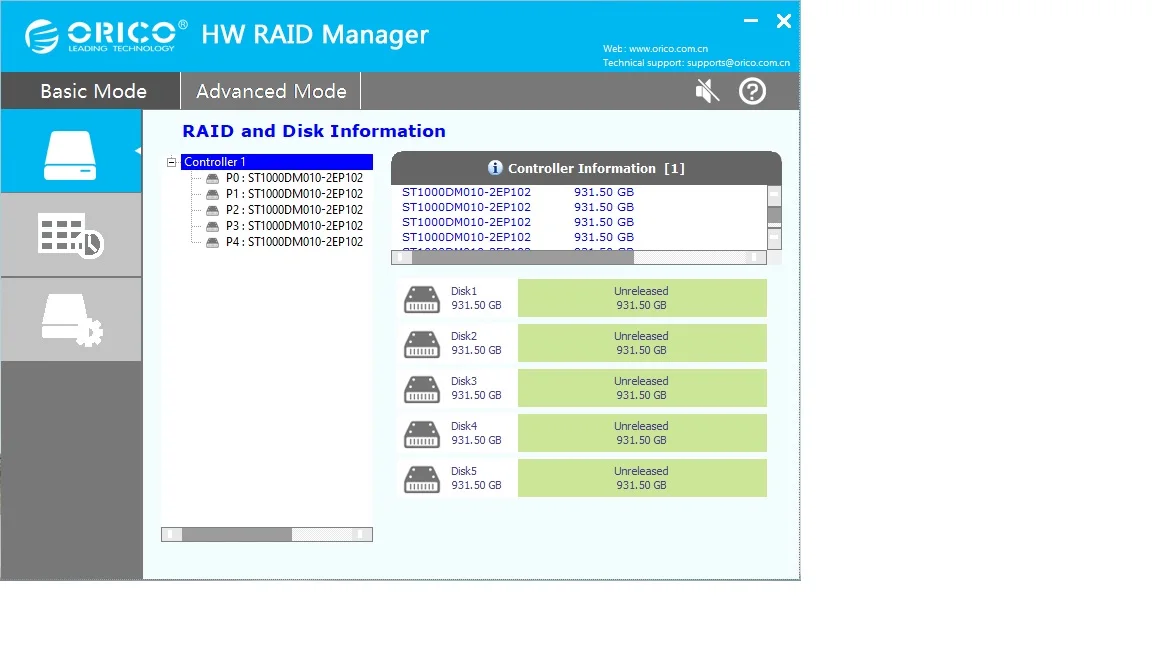Click the Disk1 931.50 GB label
1152x648 pixels.
pyautogui.click(x=476, y=298)
